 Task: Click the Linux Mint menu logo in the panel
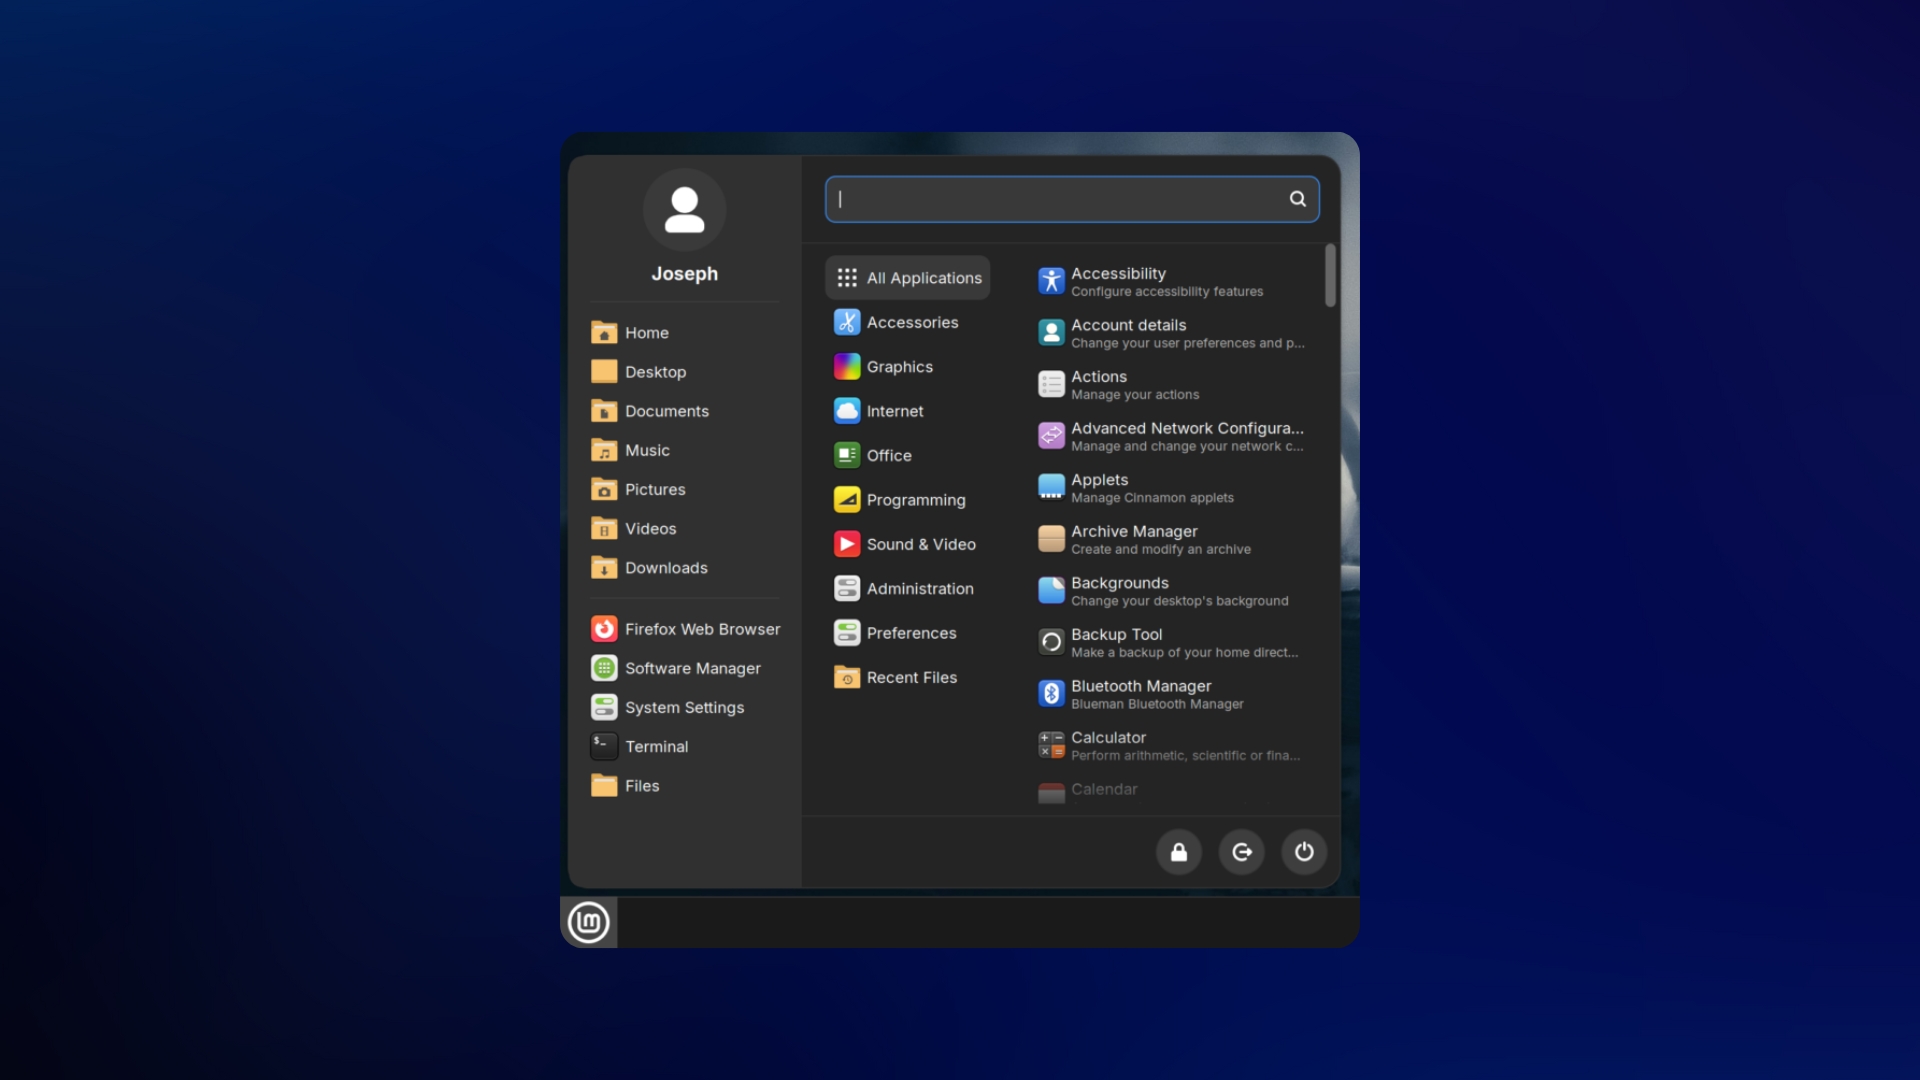click(x=588, y=922)
